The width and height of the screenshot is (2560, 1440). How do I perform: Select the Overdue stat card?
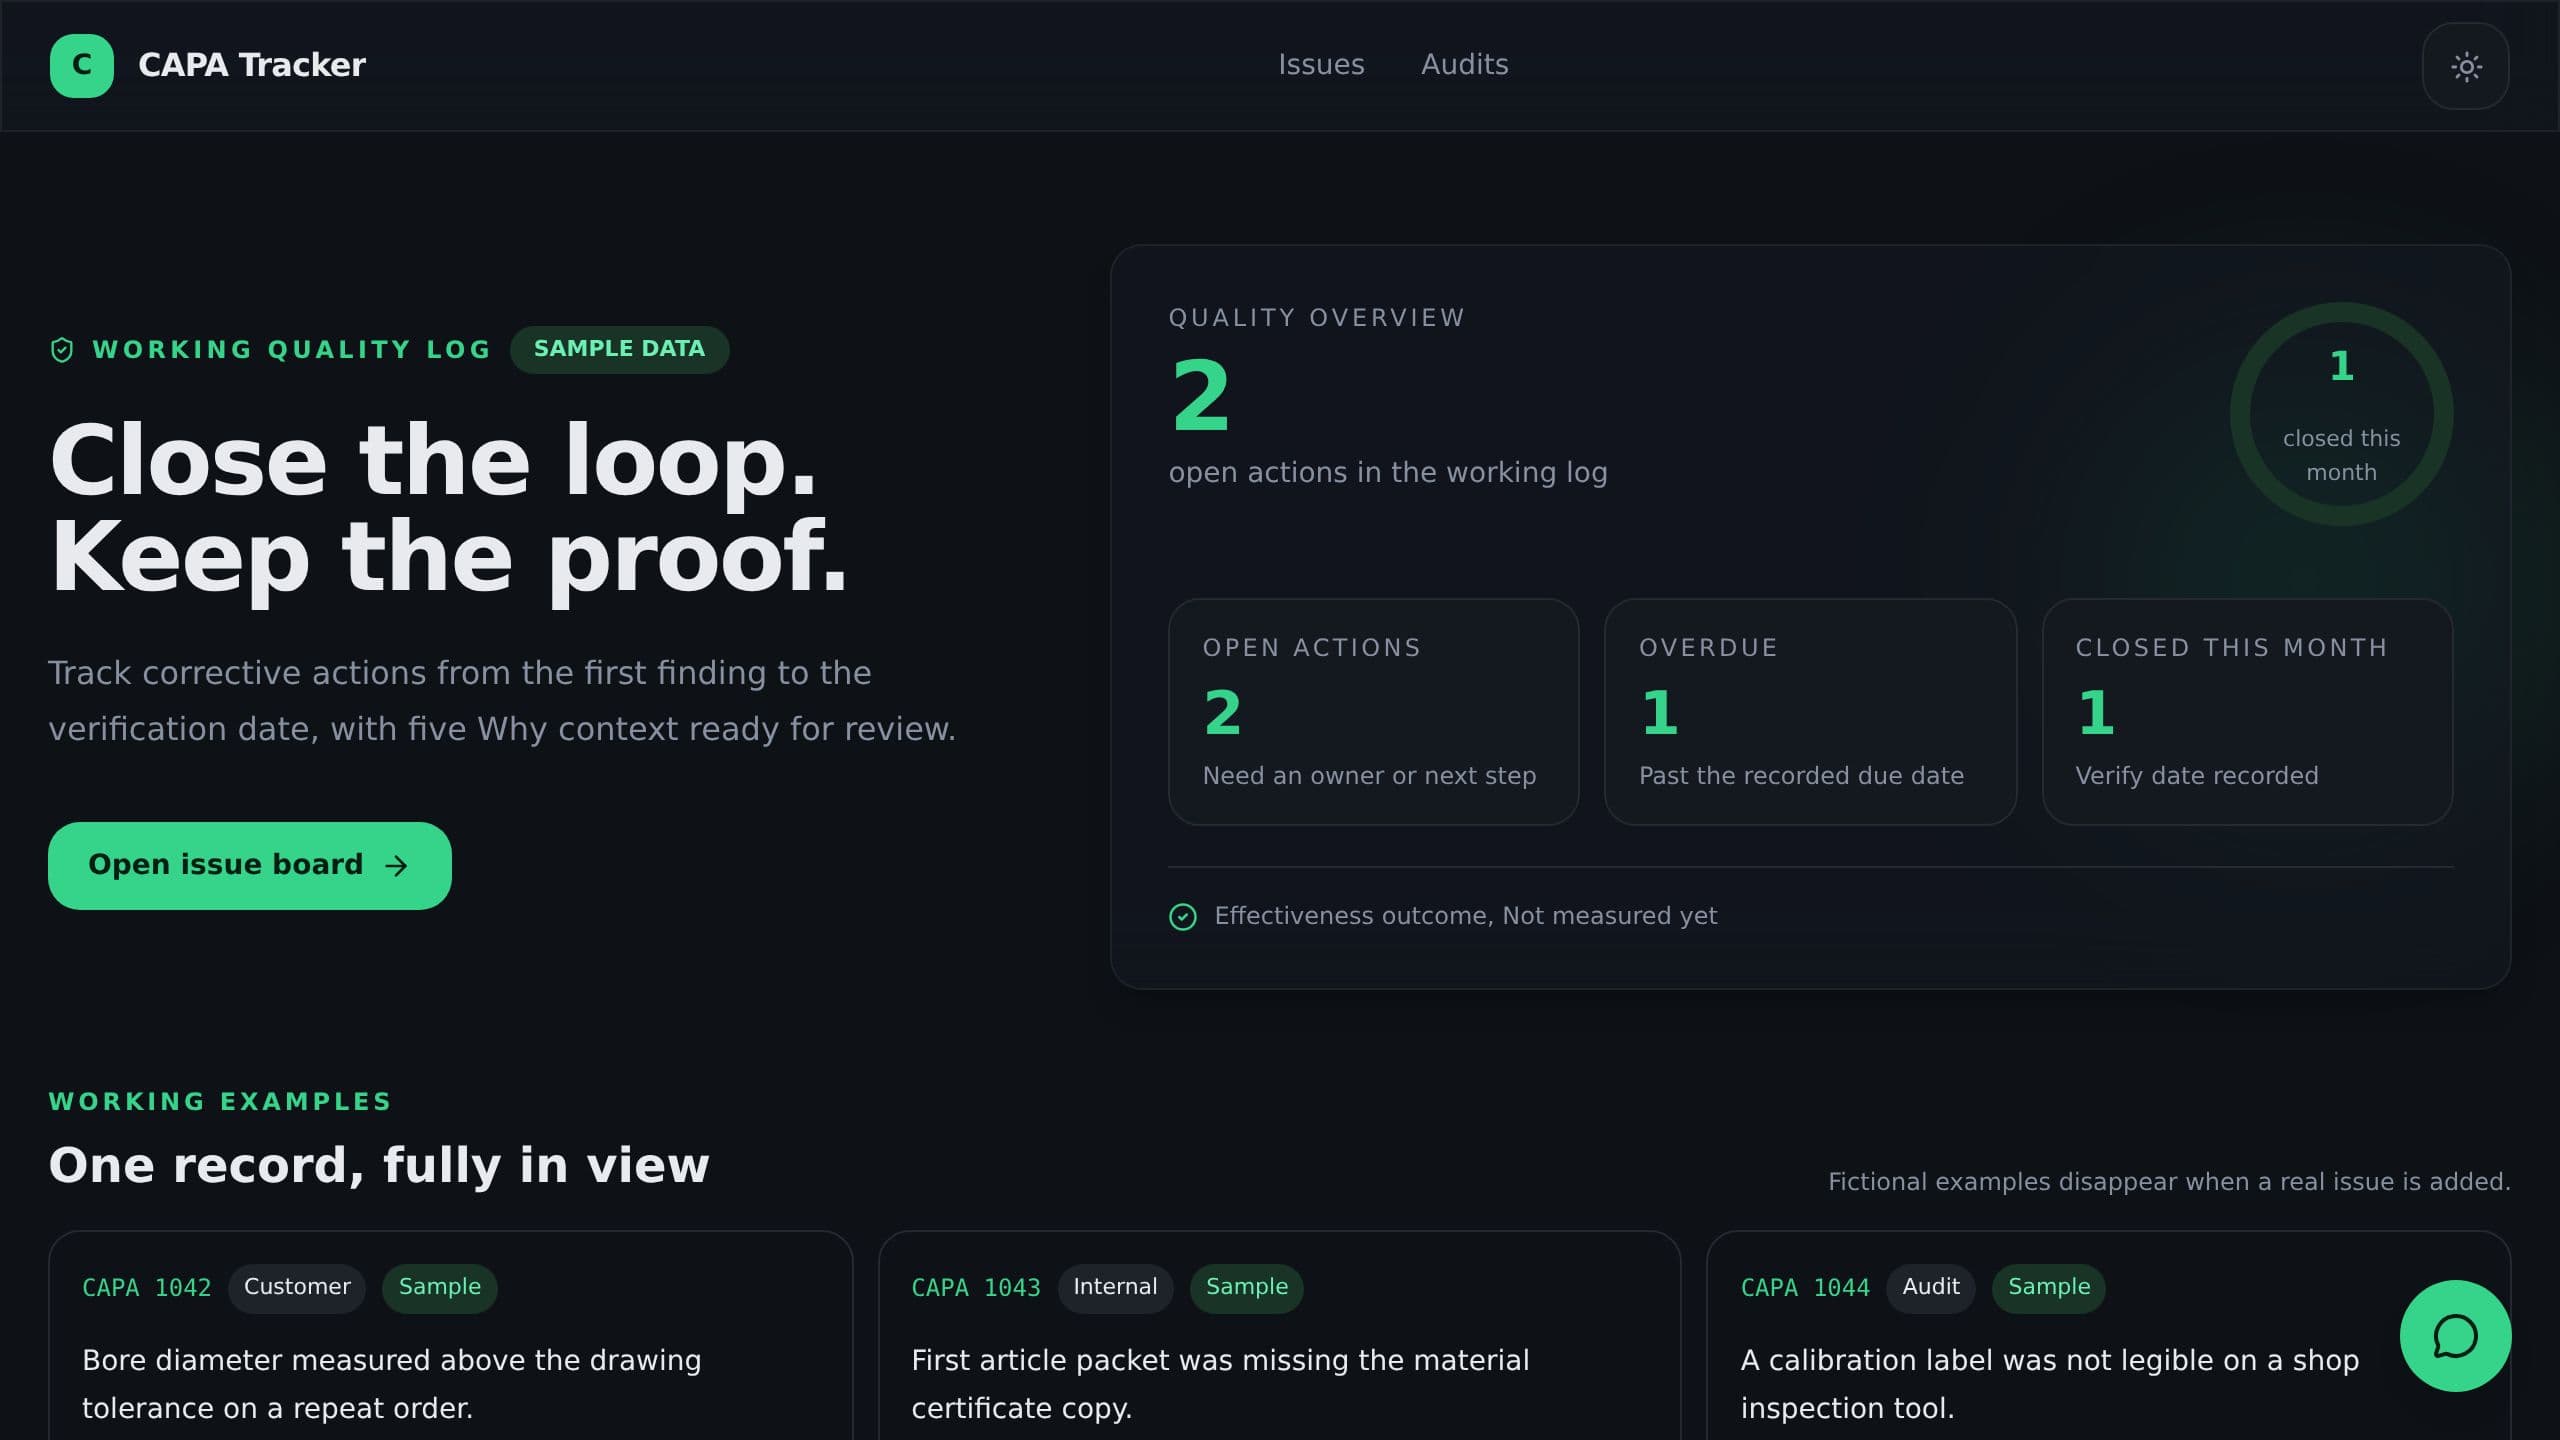pos(1810,712)
